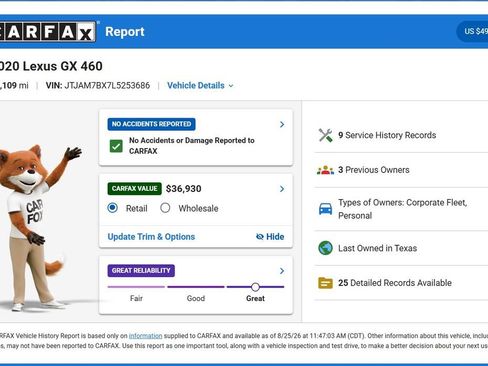Expand the Vehicle Details dropdown
The image size is (488, 366).
(x=200, y=86)
